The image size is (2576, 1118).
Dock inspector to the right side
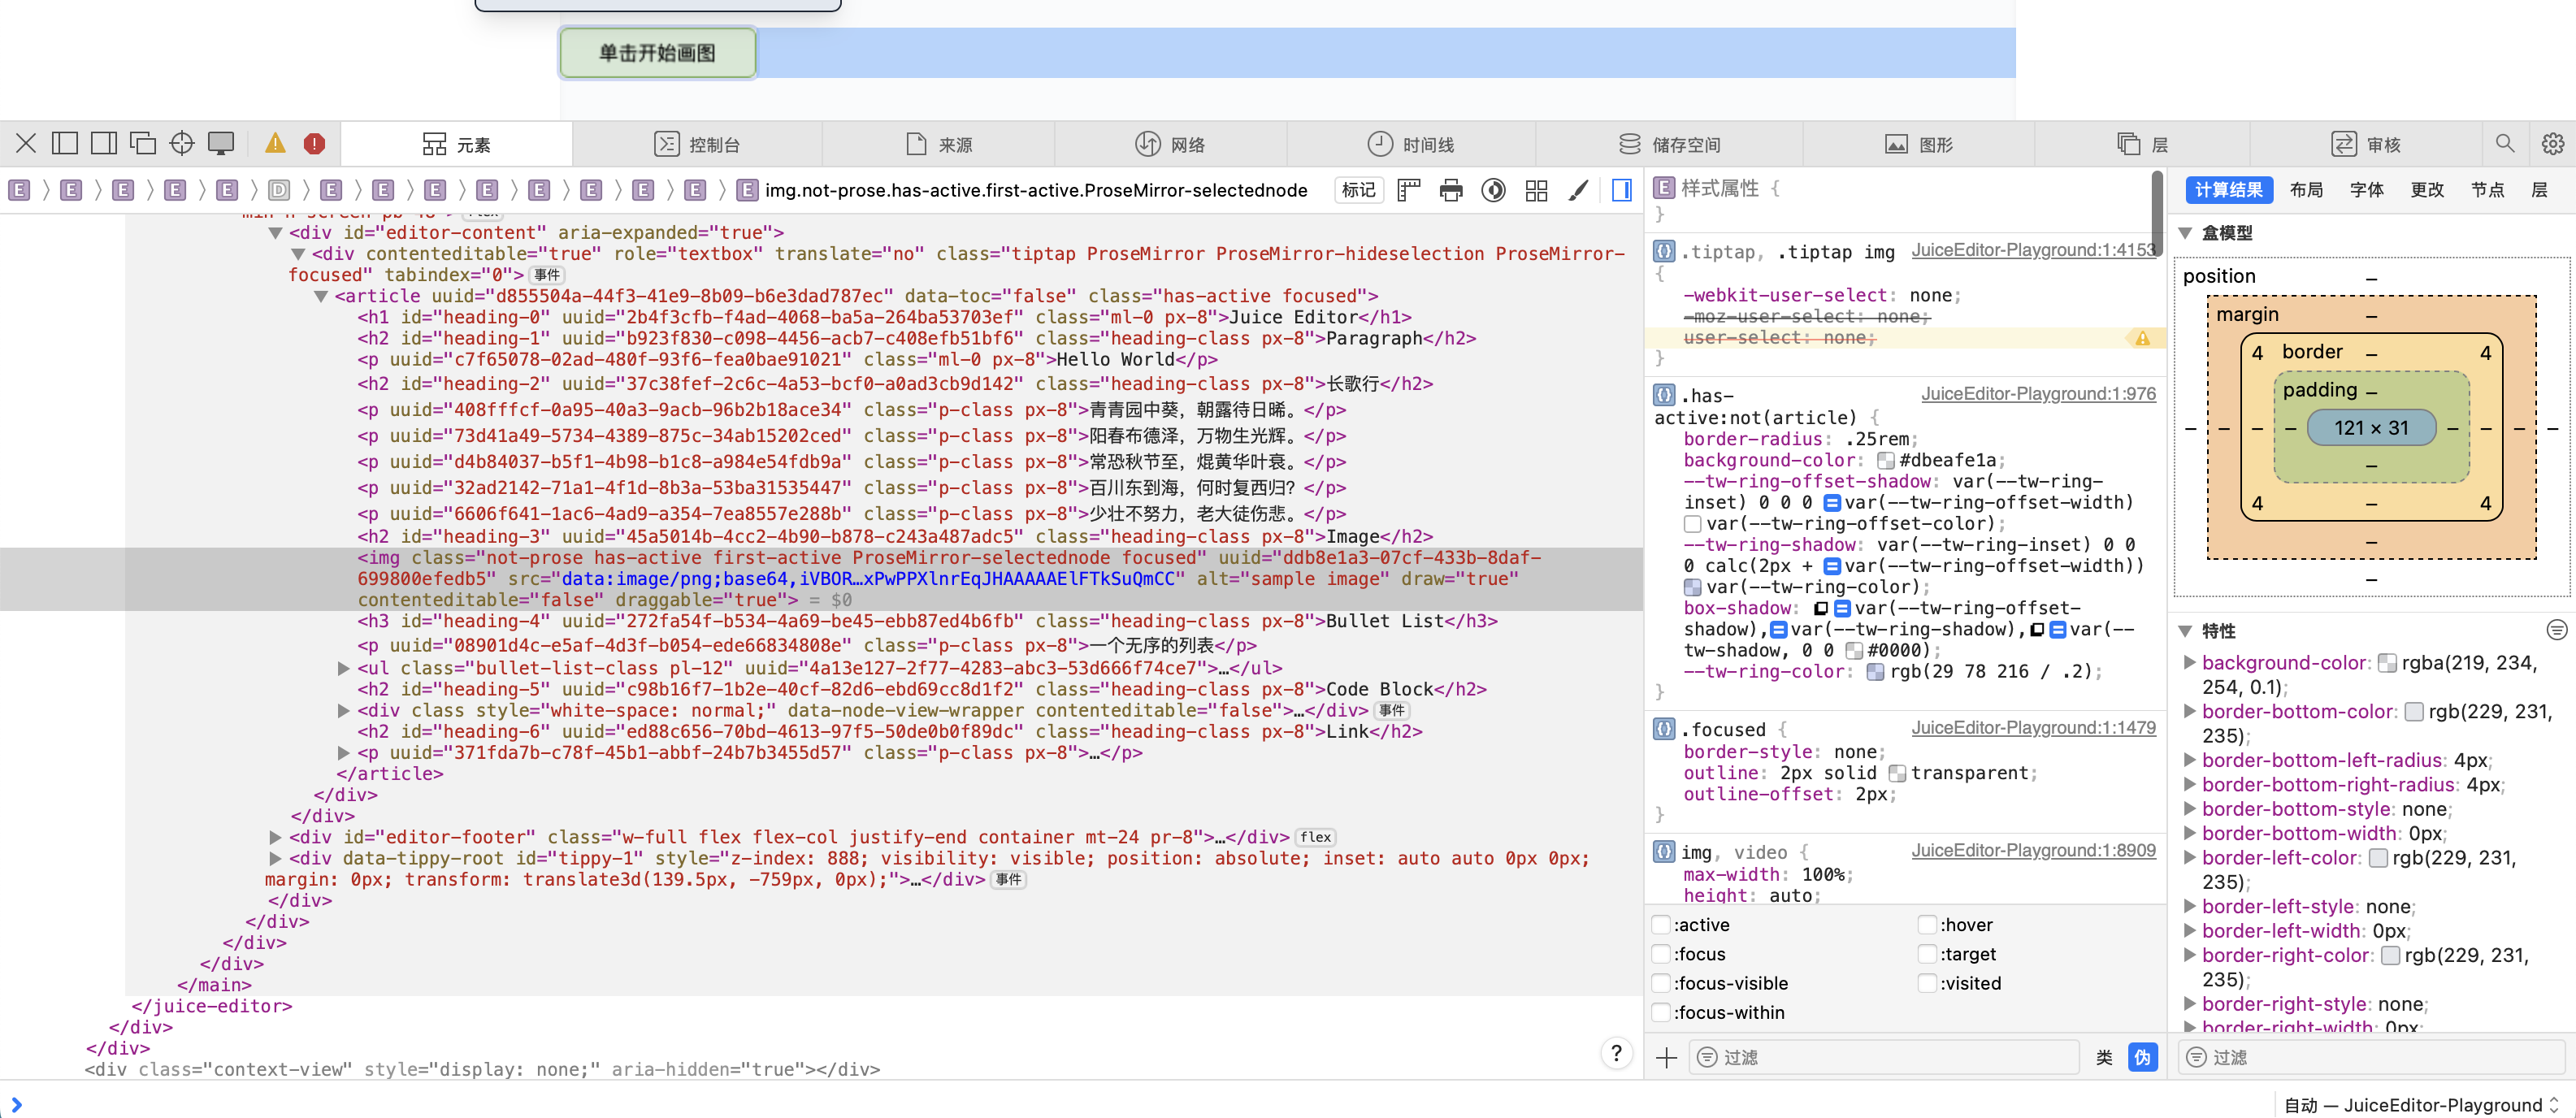tap(104, 144)
